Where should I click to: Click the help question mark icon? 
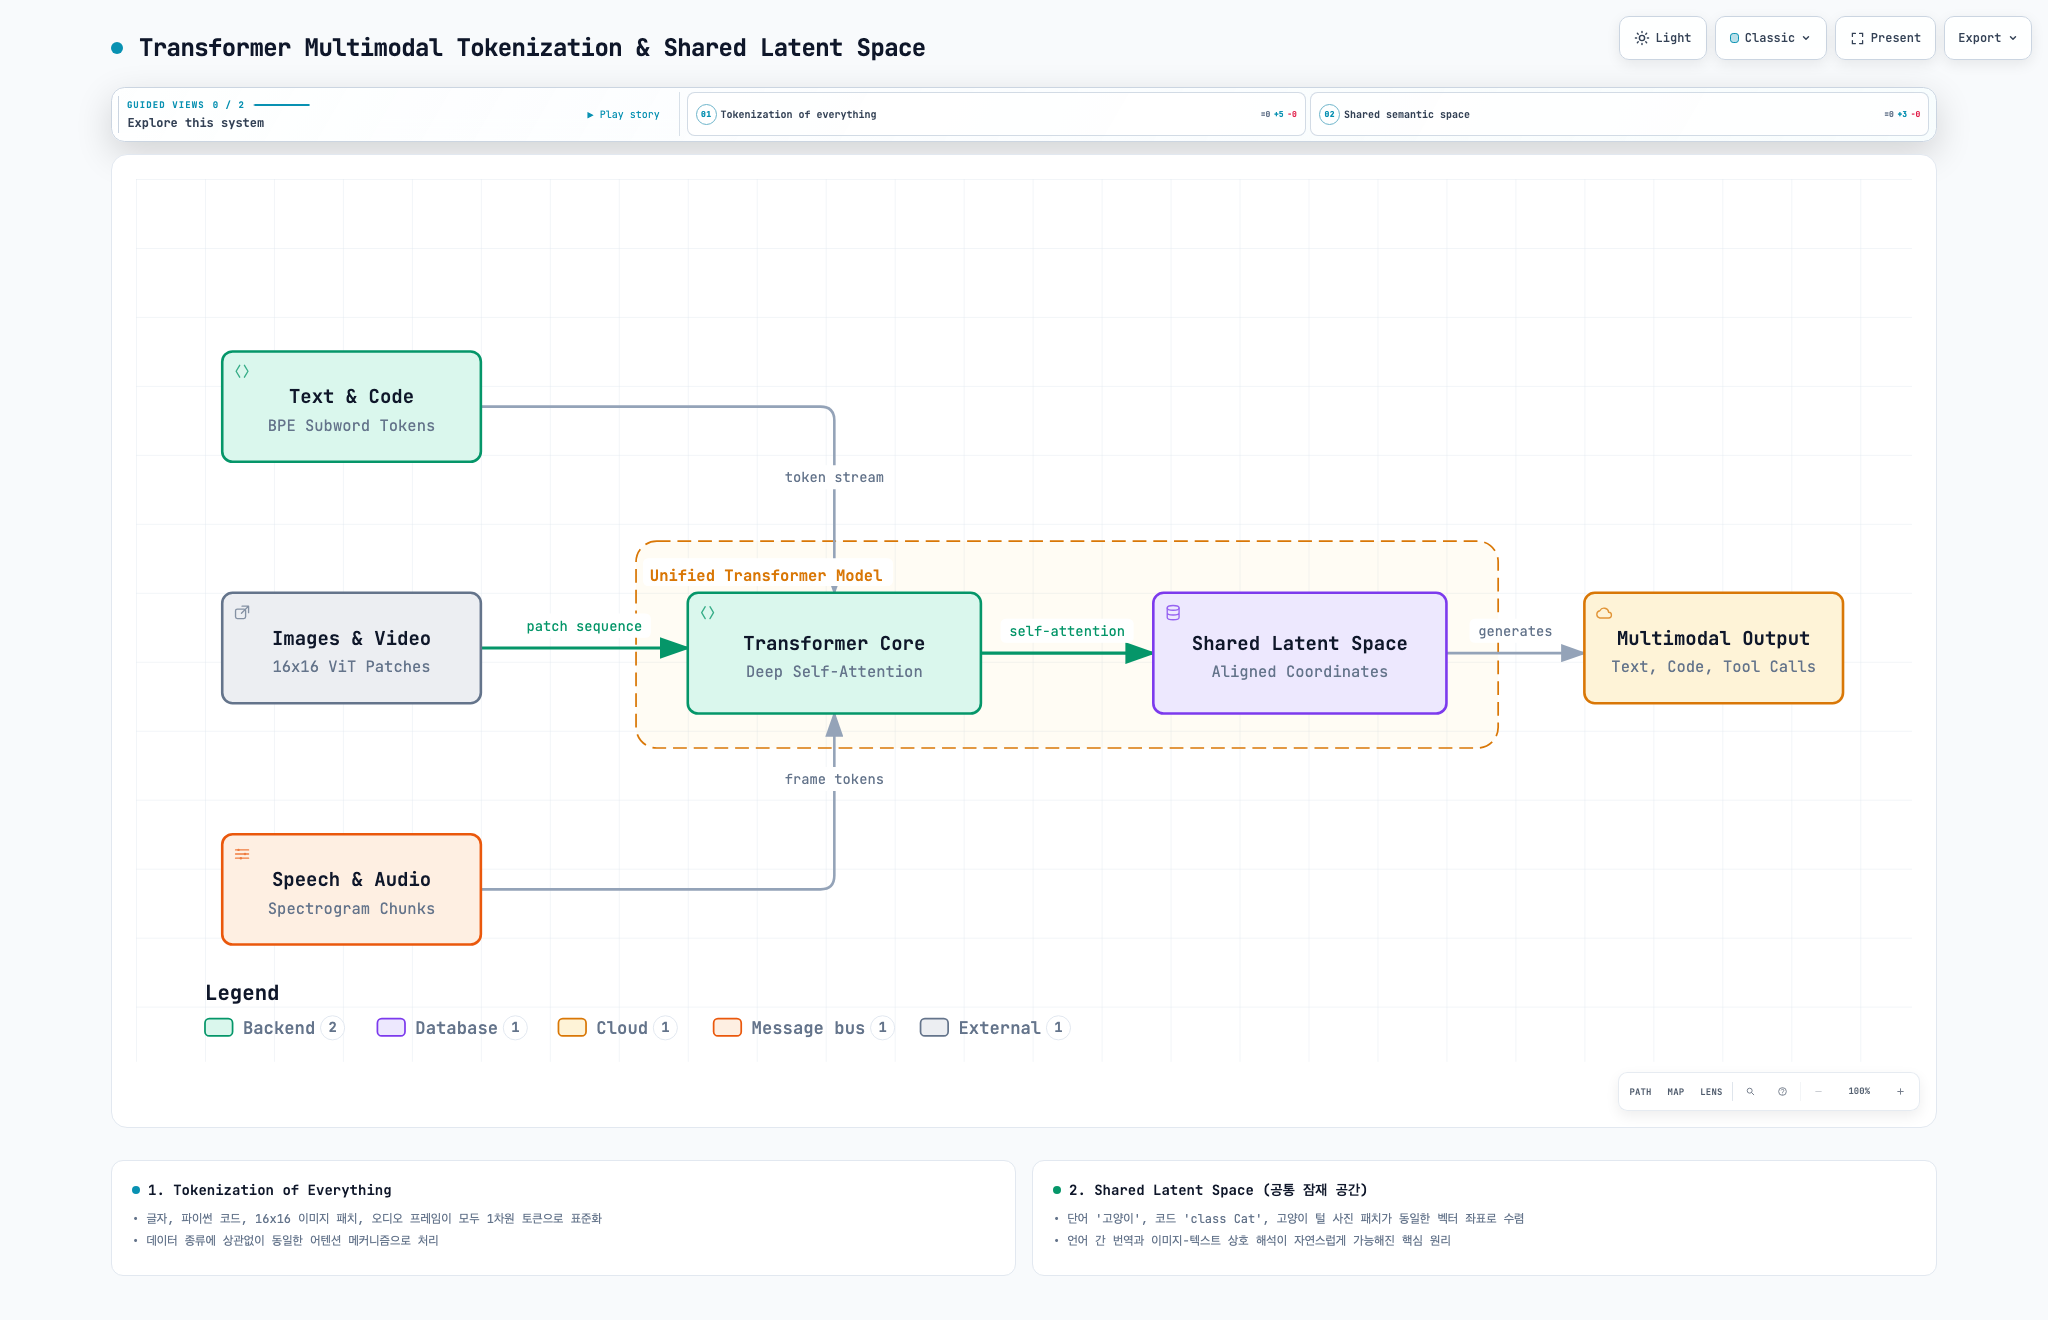(x=1782, y=1092)
